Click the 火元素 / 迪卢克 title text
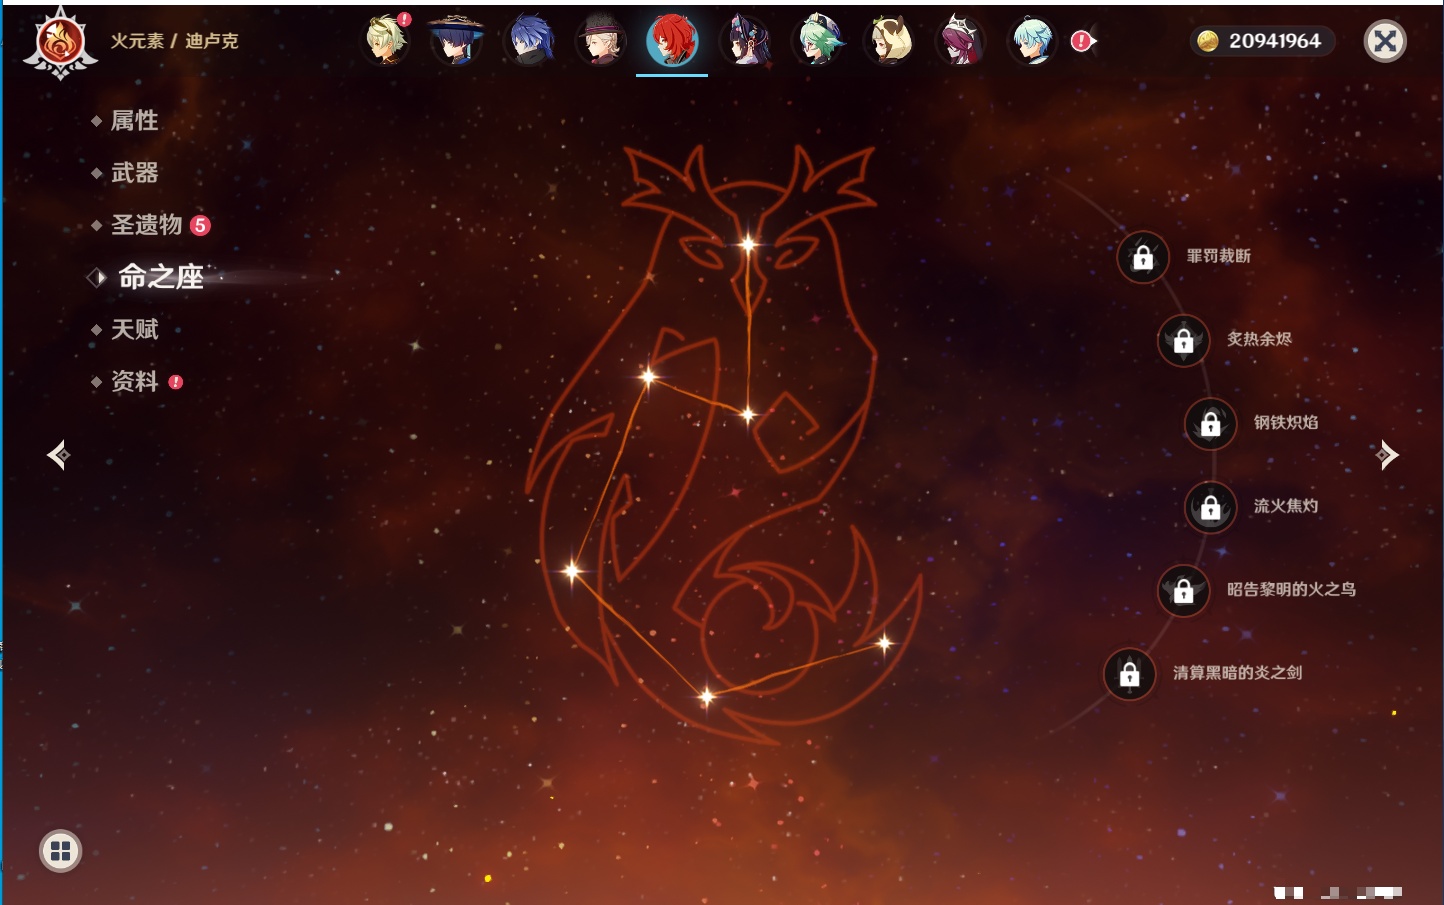Screen dimensions: 1444x905 pos(175,41)
